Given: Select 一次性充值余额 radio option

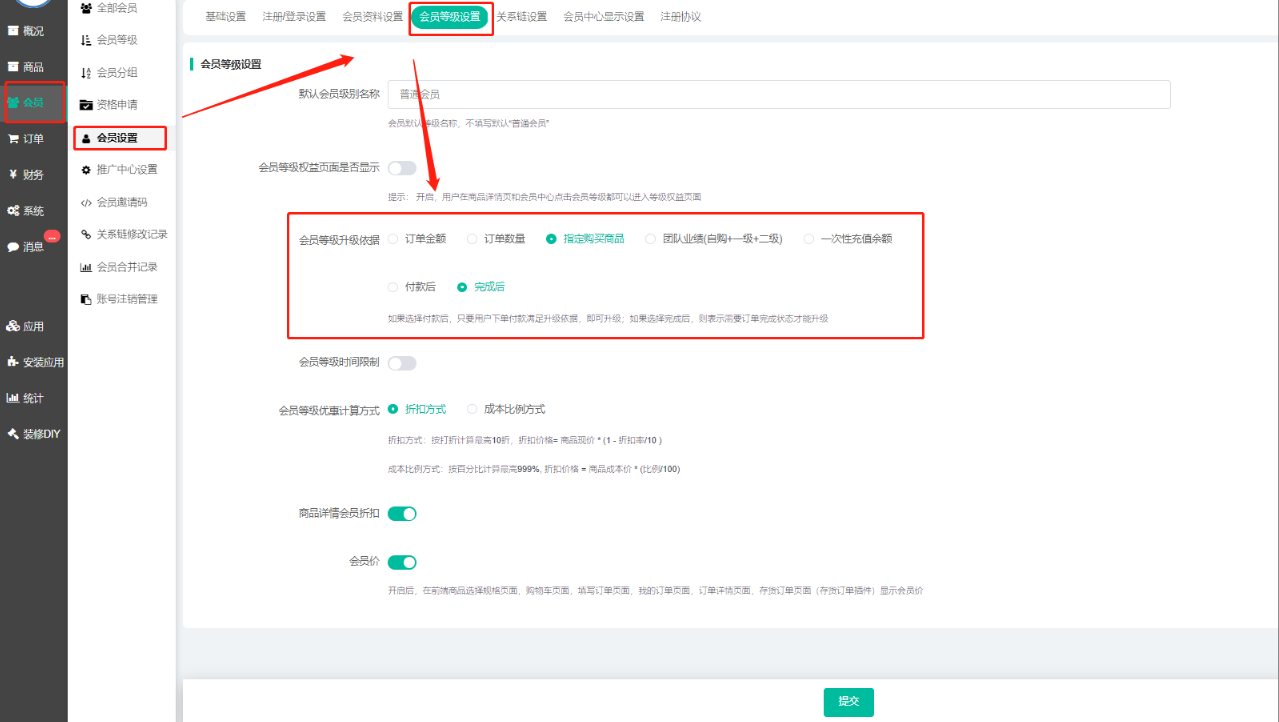Looking at the screenshot, I should pos(809,239).
